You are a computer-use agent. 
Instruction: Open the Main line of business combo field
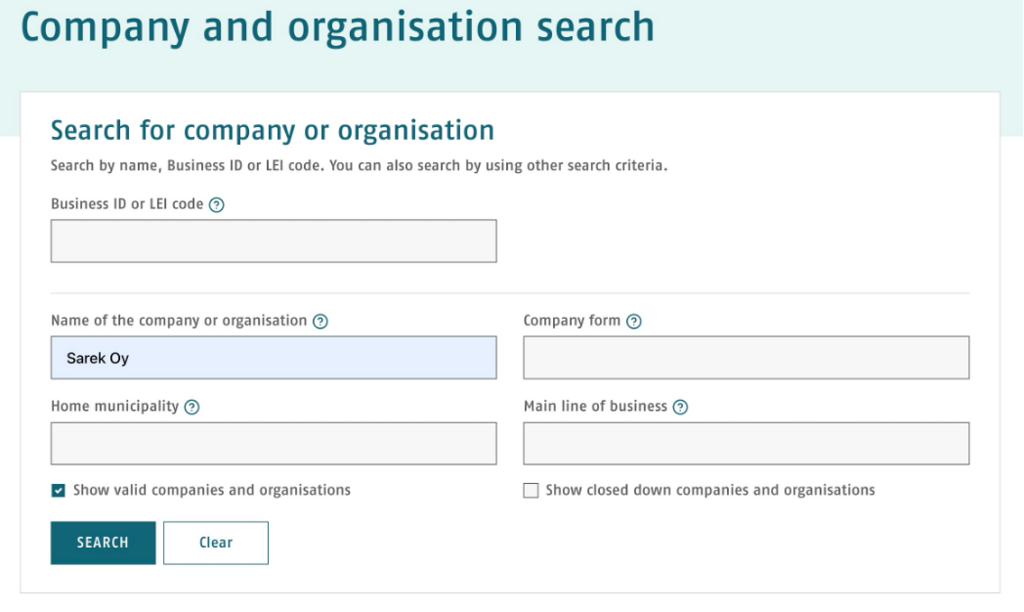[746, 443]
